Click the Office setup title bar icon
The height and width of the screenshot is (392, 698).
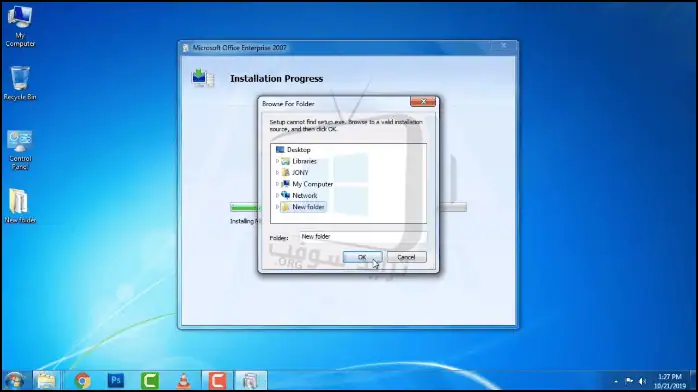(x=186, y=48)
